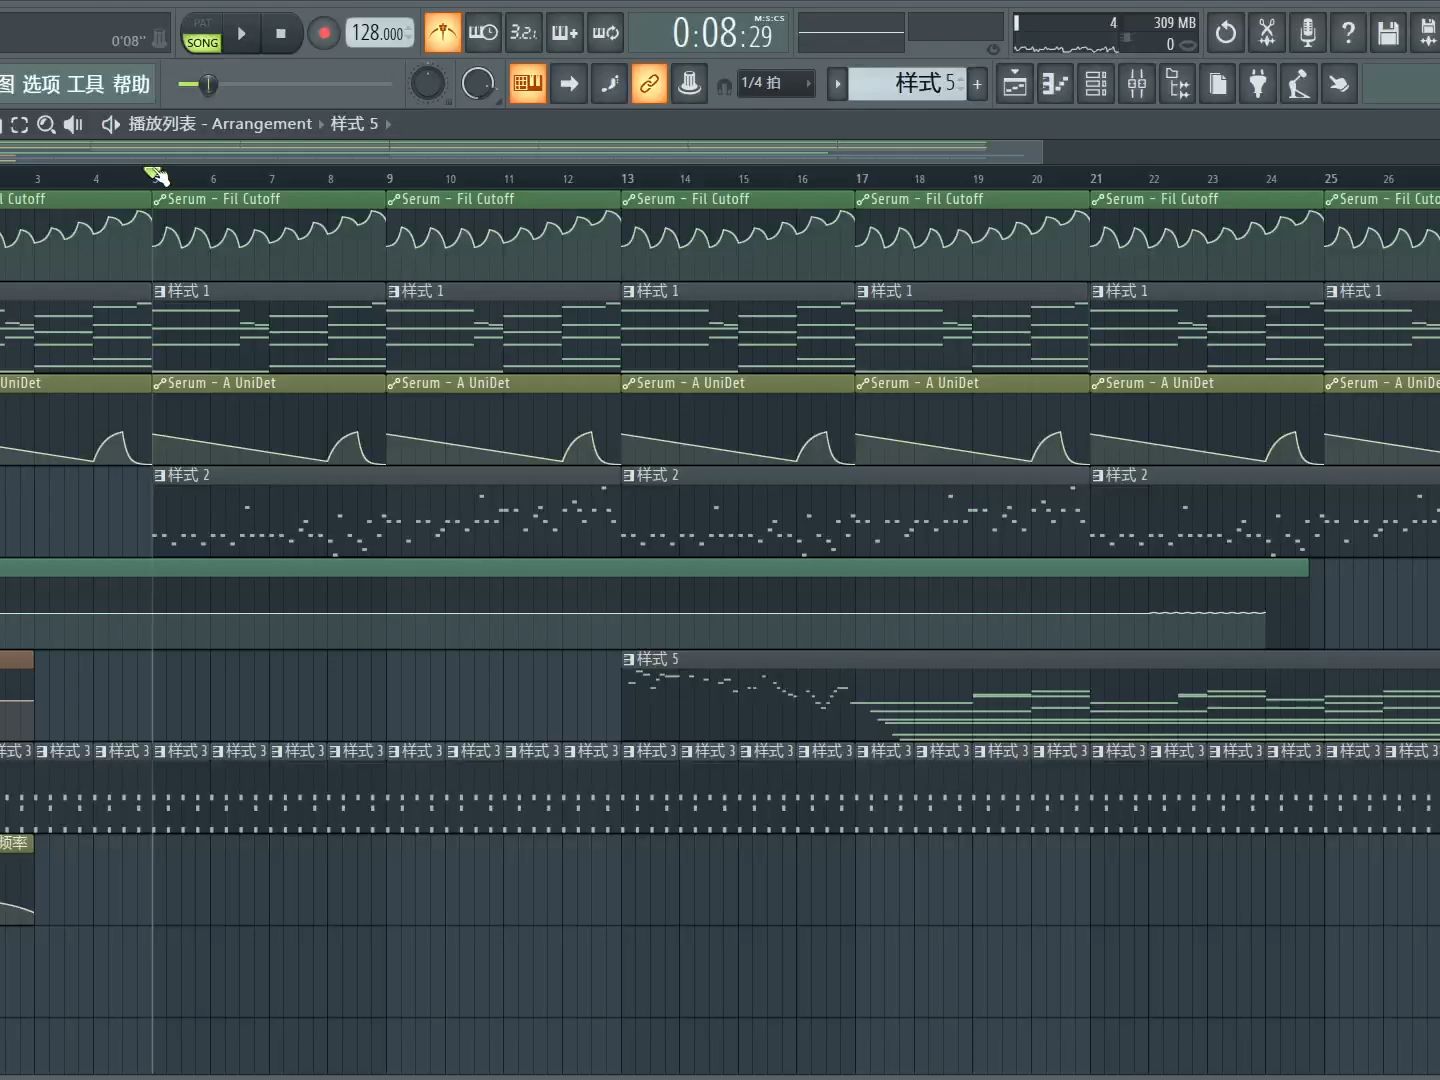
Task: Open the 样式 5 pattern selector
Action: pos(907,84)
